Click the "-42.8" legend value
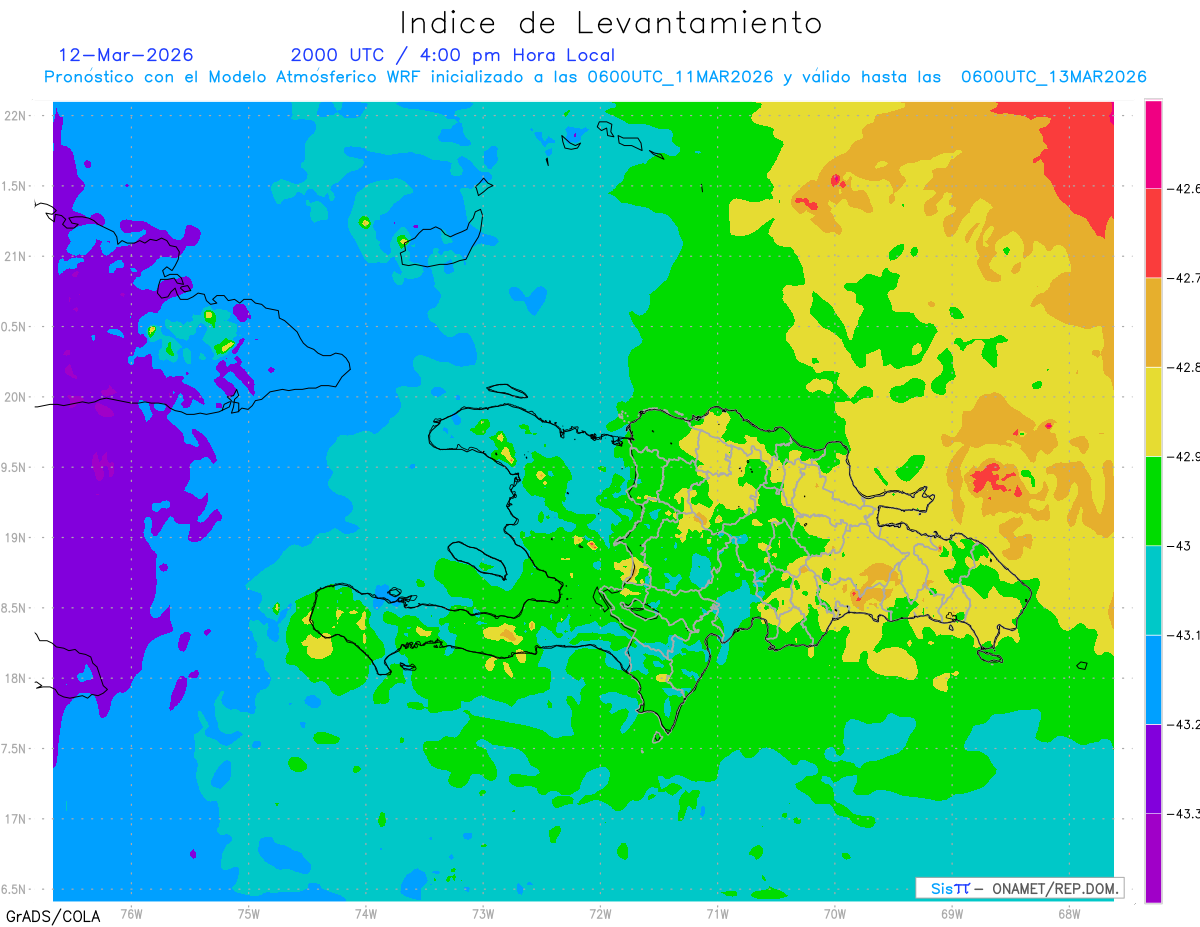Viewport: 1200px width, 927px height. 1184,367
